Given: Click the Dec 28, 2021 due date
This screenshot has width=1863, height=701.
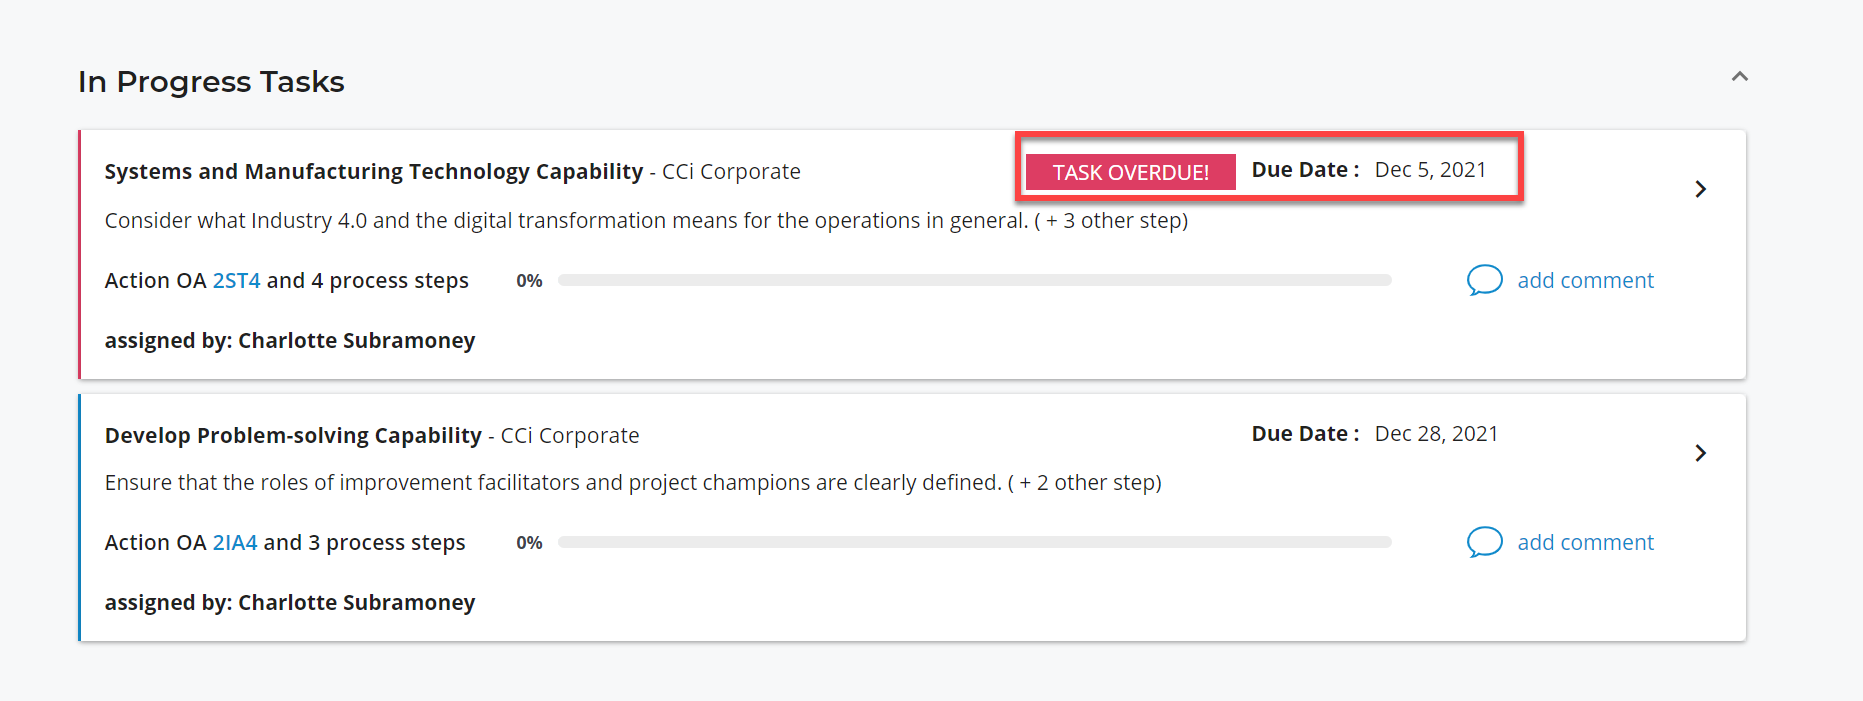Looking at the screenshot, I should click(x=1436, y=434).
